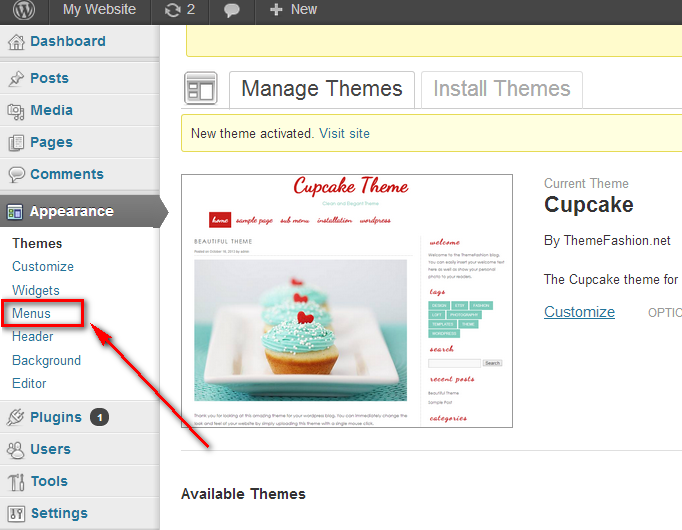Select the Appearance menu heading
Screen dimensions: 682x530
71,211
